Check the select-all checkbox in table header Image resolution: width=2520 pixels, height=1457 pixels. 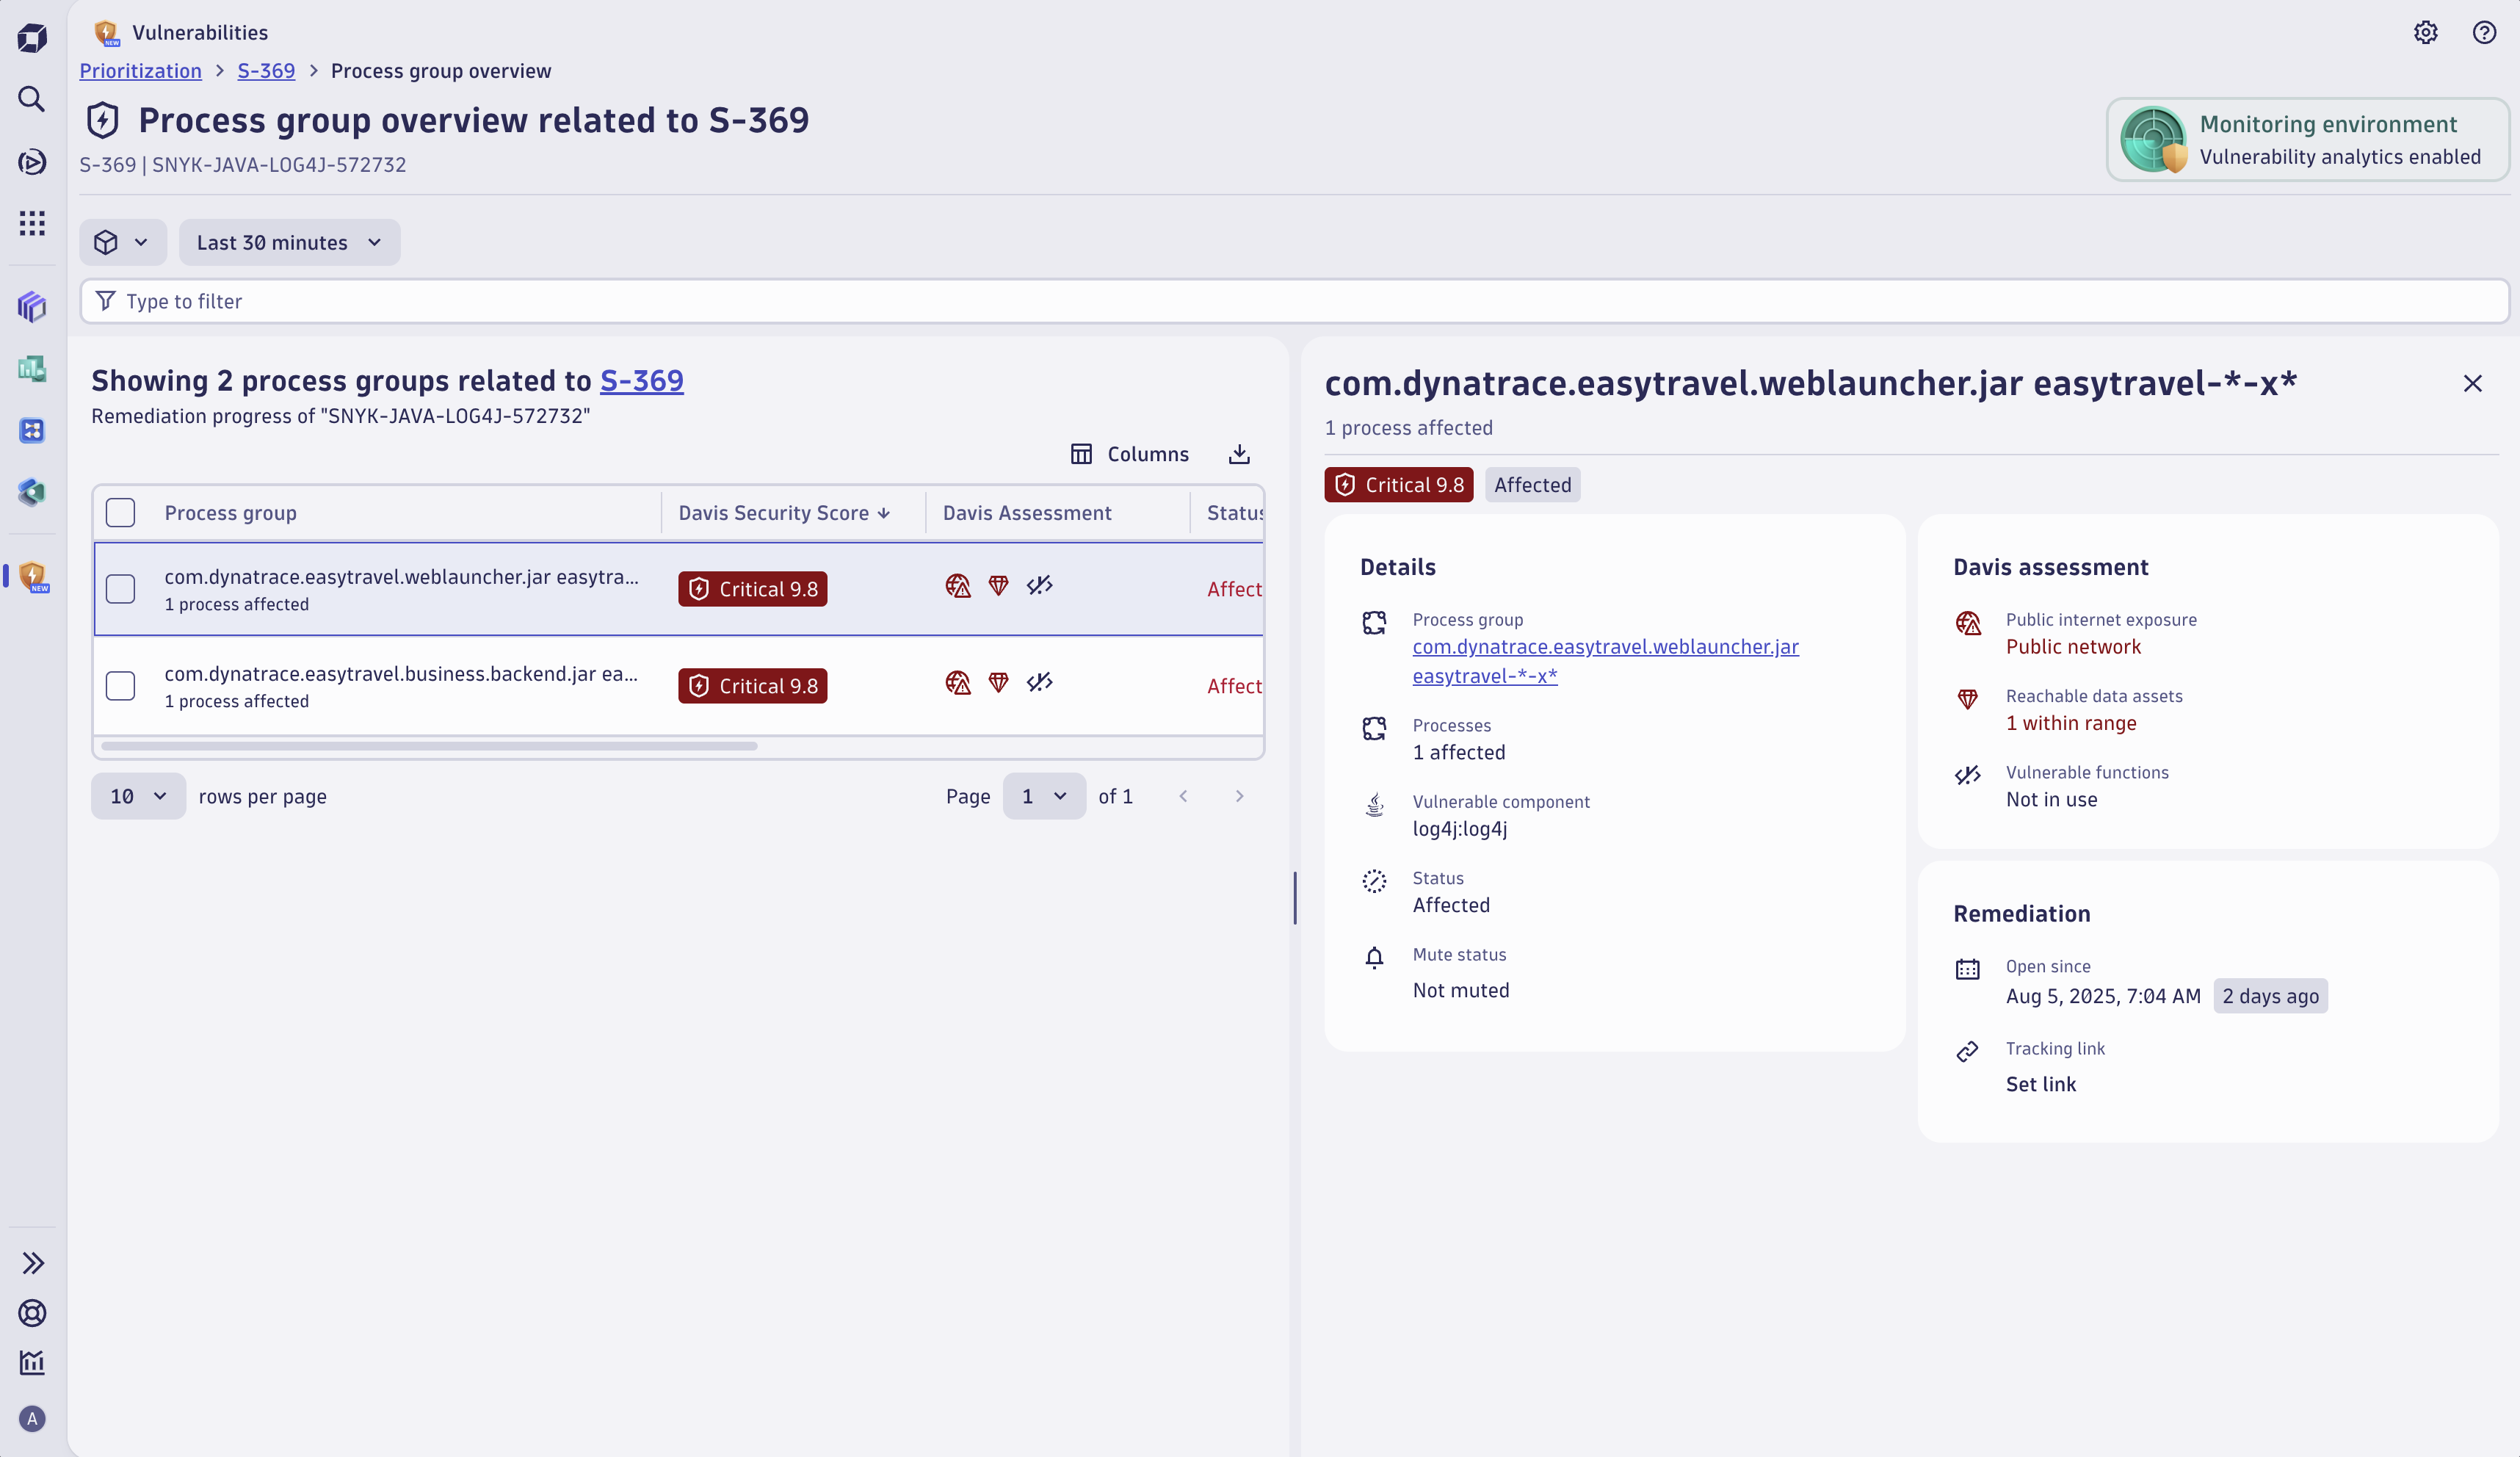coord(120,512)
